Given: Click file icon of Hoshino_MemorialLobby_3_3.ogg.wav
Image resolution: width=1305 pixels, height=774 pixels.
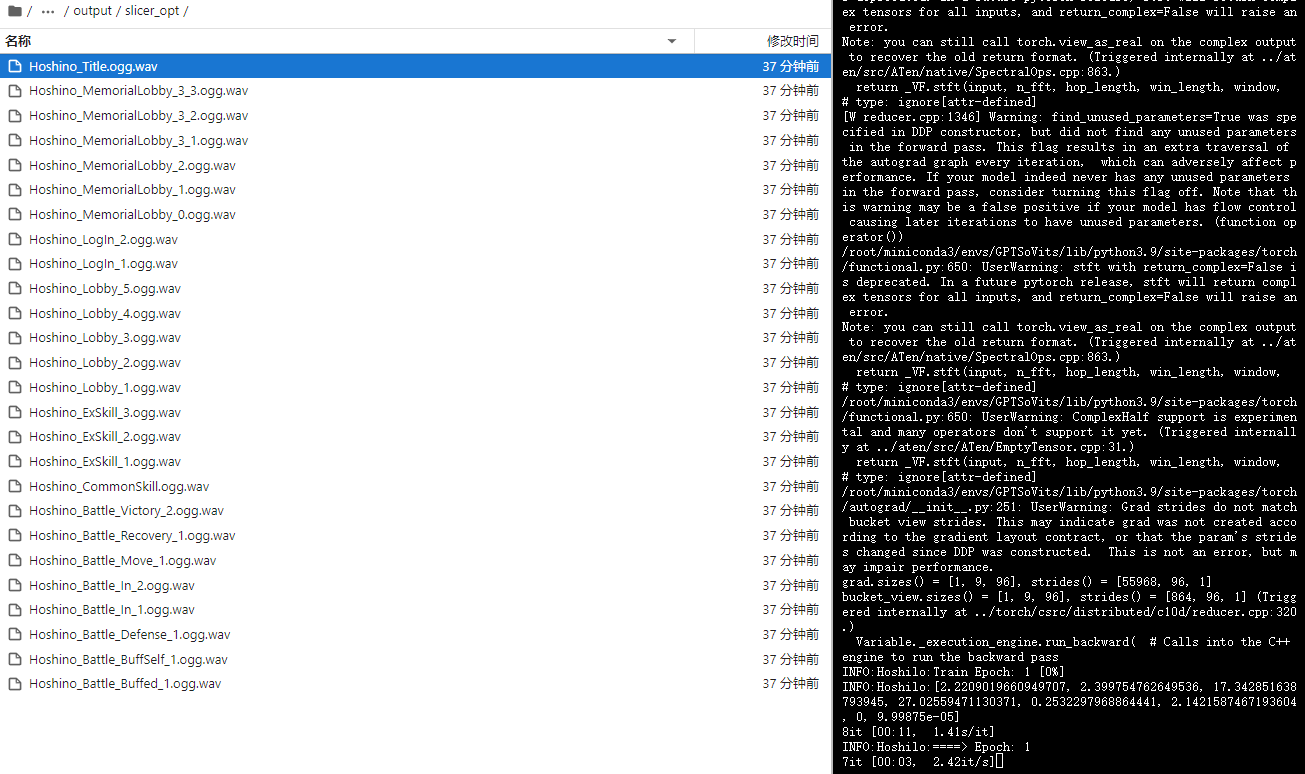Looking at the screenshot, I should tap(15, 91).
